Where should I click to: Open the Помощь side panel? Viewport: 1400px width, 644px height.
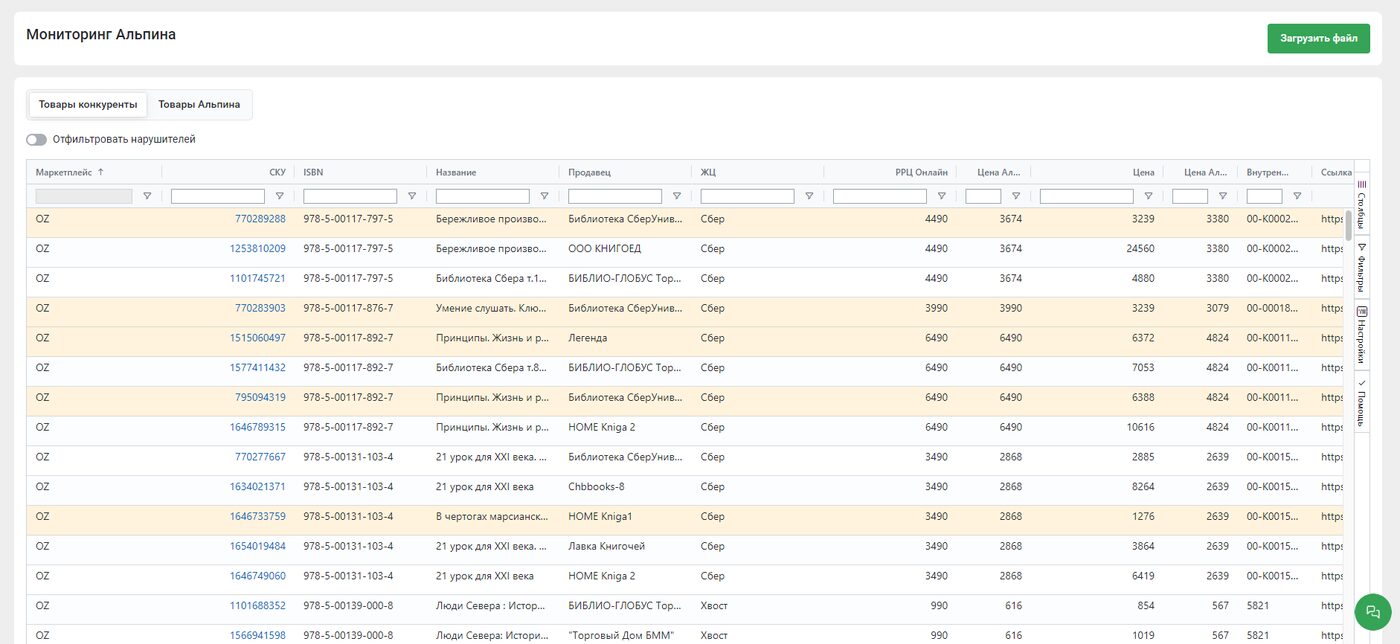(1361, 402)
